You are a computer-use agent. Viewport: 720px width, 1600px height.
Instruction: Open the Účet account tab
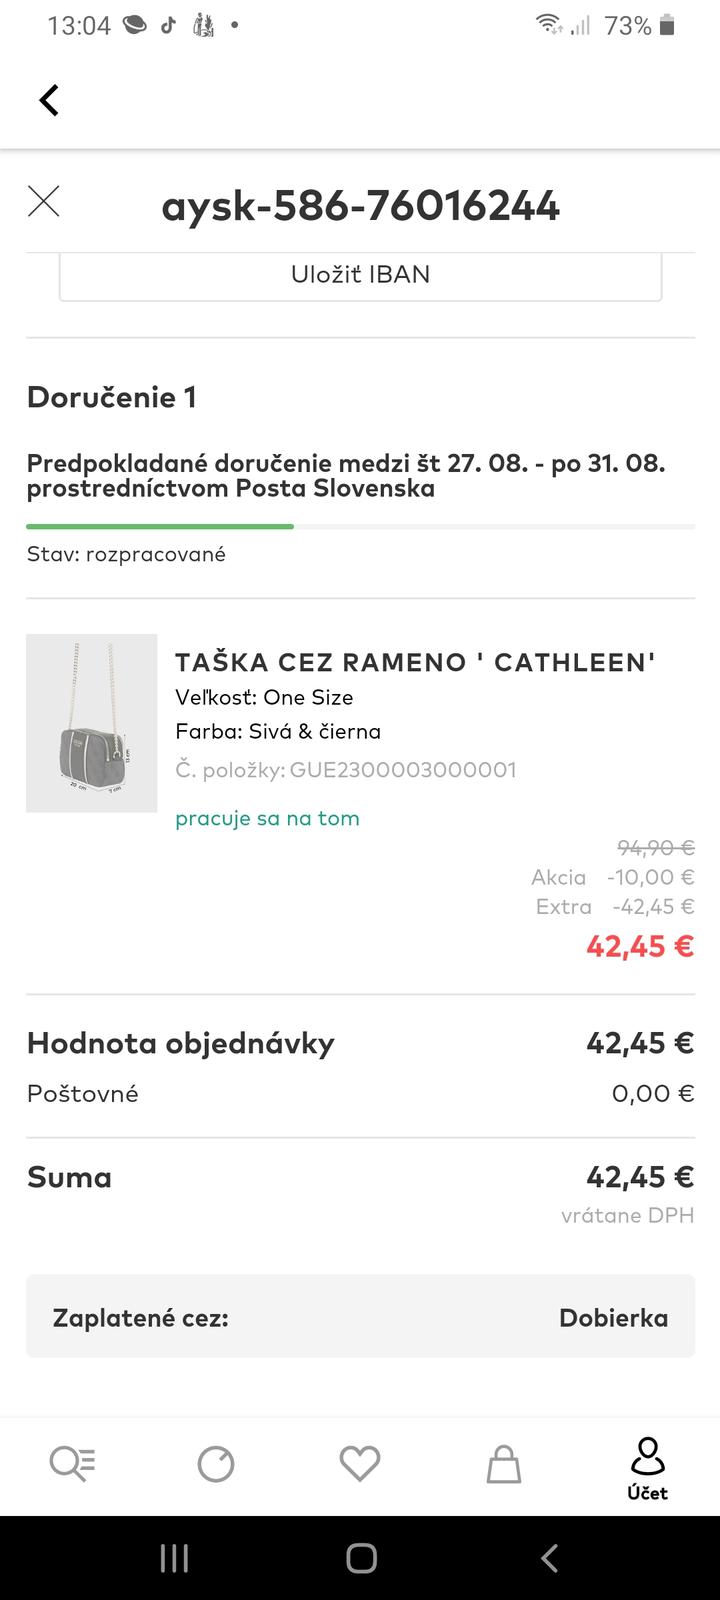647,1469
